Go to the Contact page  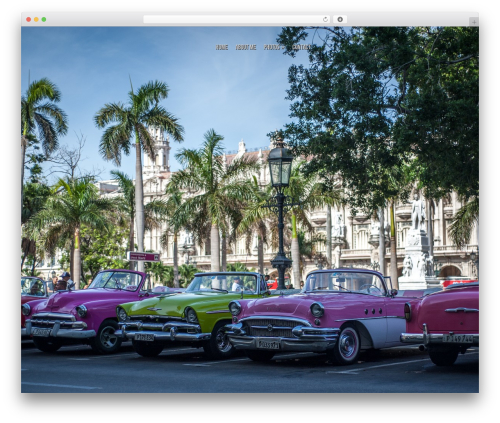click(301, 47)
